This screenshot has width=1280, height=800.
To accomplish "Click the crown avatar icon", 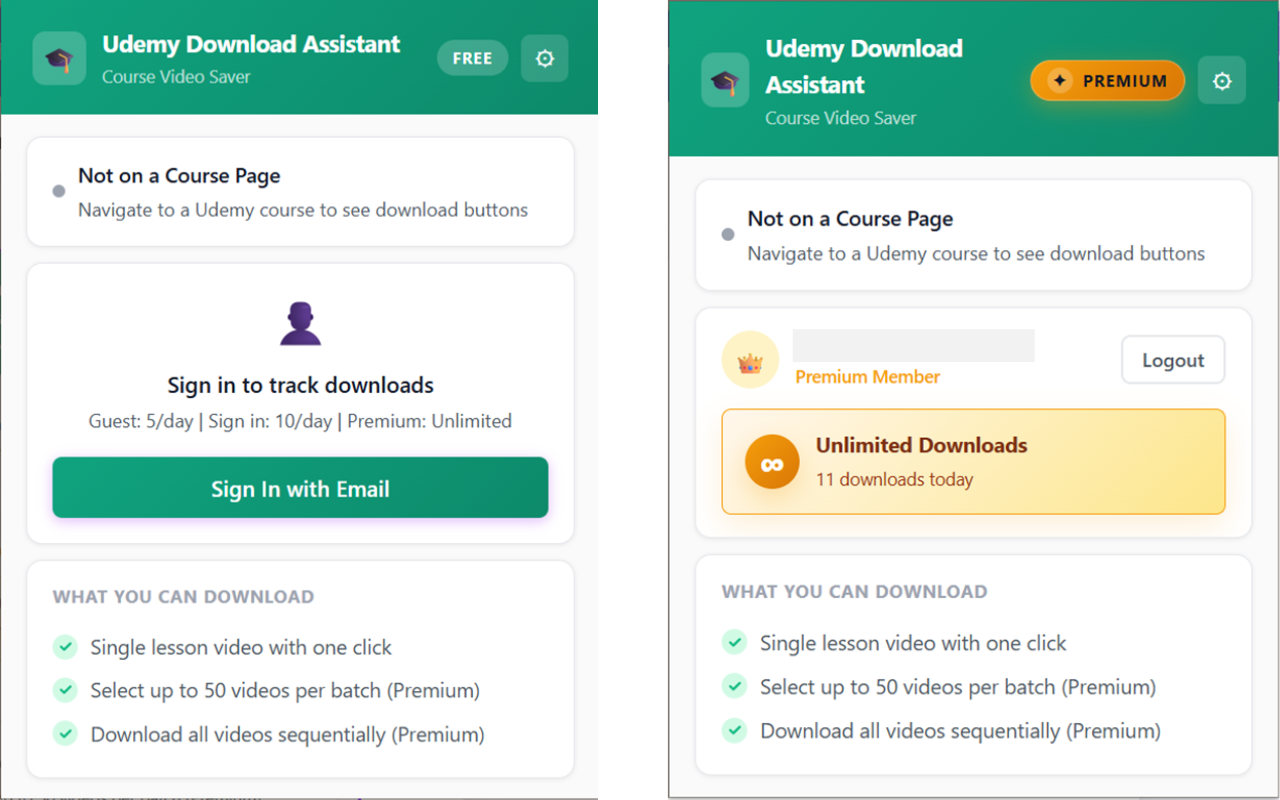I will pyautogui.click(x=750, y=360).
